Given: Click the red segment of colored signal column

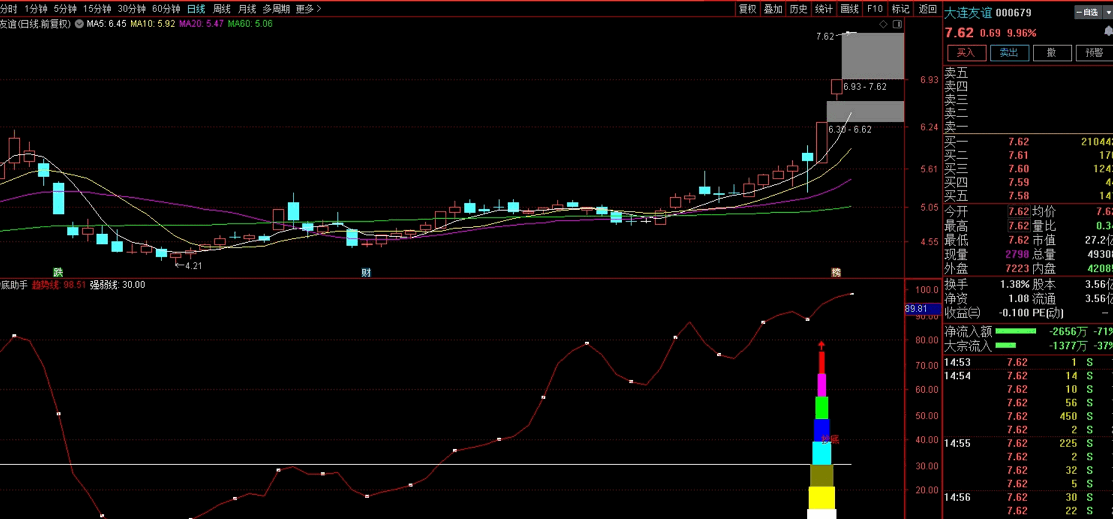Looking at the screenshot, I should 822,361.
